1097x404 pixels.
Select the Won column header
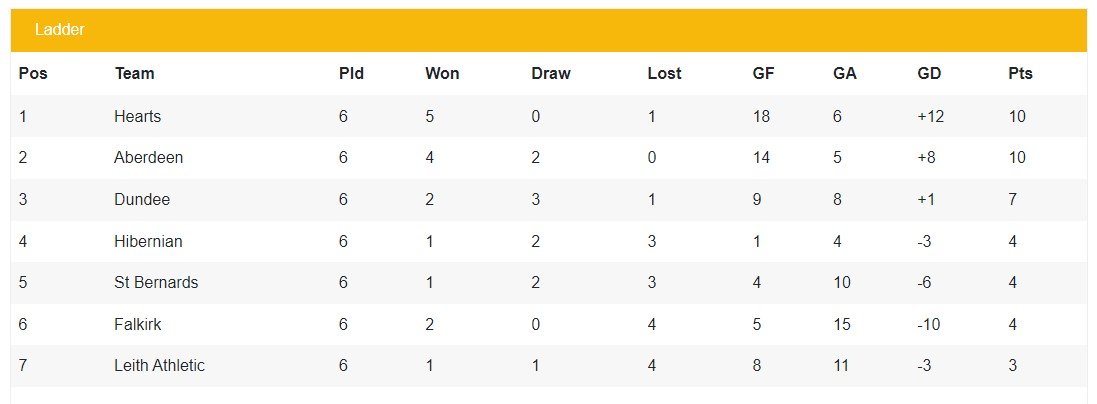click(442, 73)
